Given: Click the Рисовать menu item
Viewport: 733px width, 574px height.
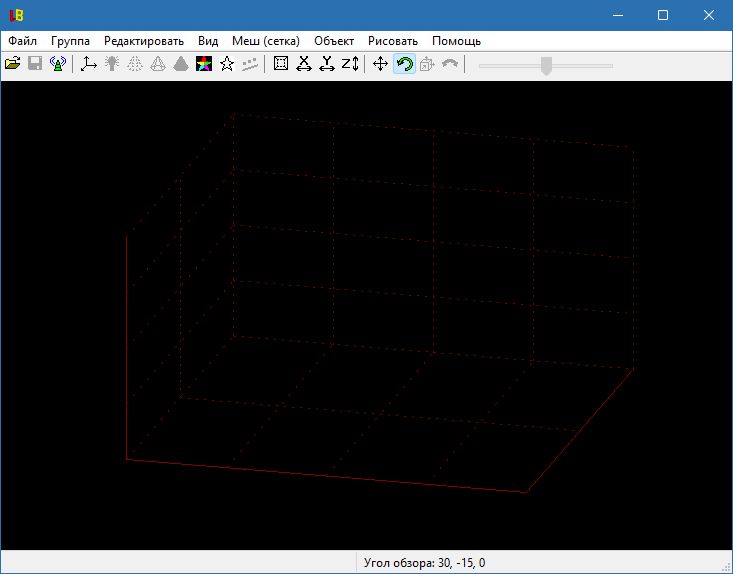Looking at the screenshot, I should [x=393, y=41].
